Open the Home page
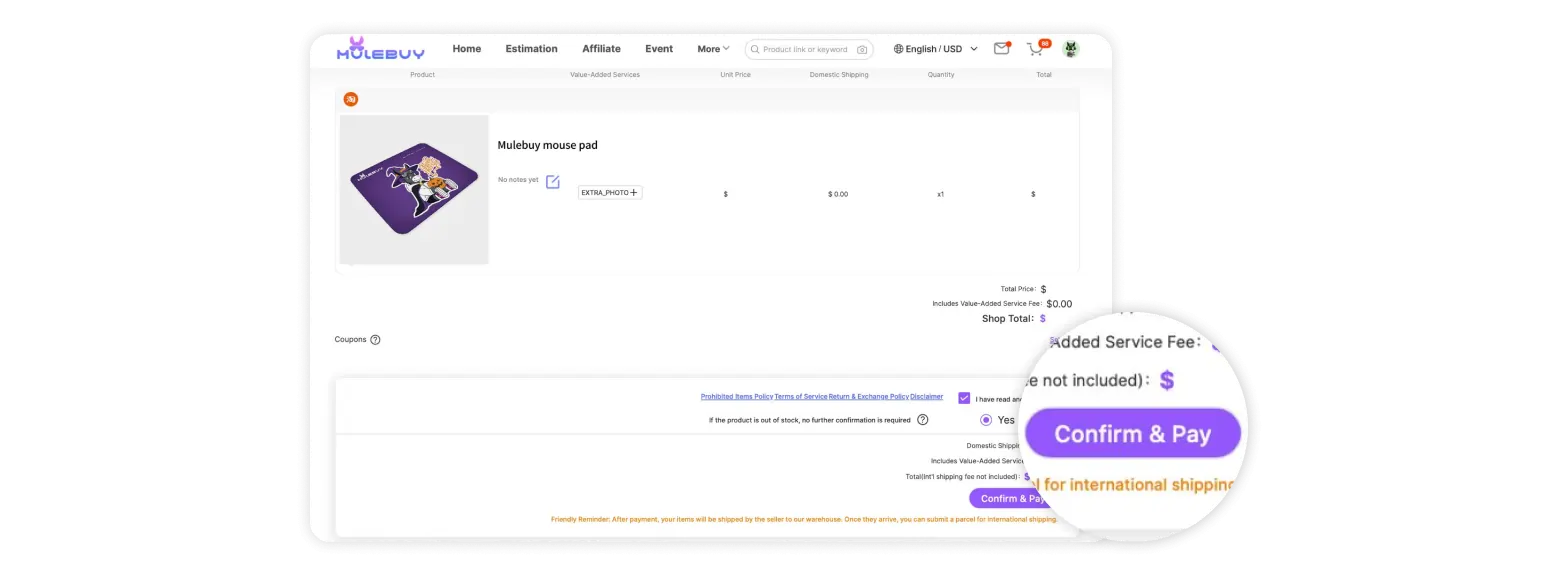Viewport: 1556px width, 576px height. (x=466, y=48)
